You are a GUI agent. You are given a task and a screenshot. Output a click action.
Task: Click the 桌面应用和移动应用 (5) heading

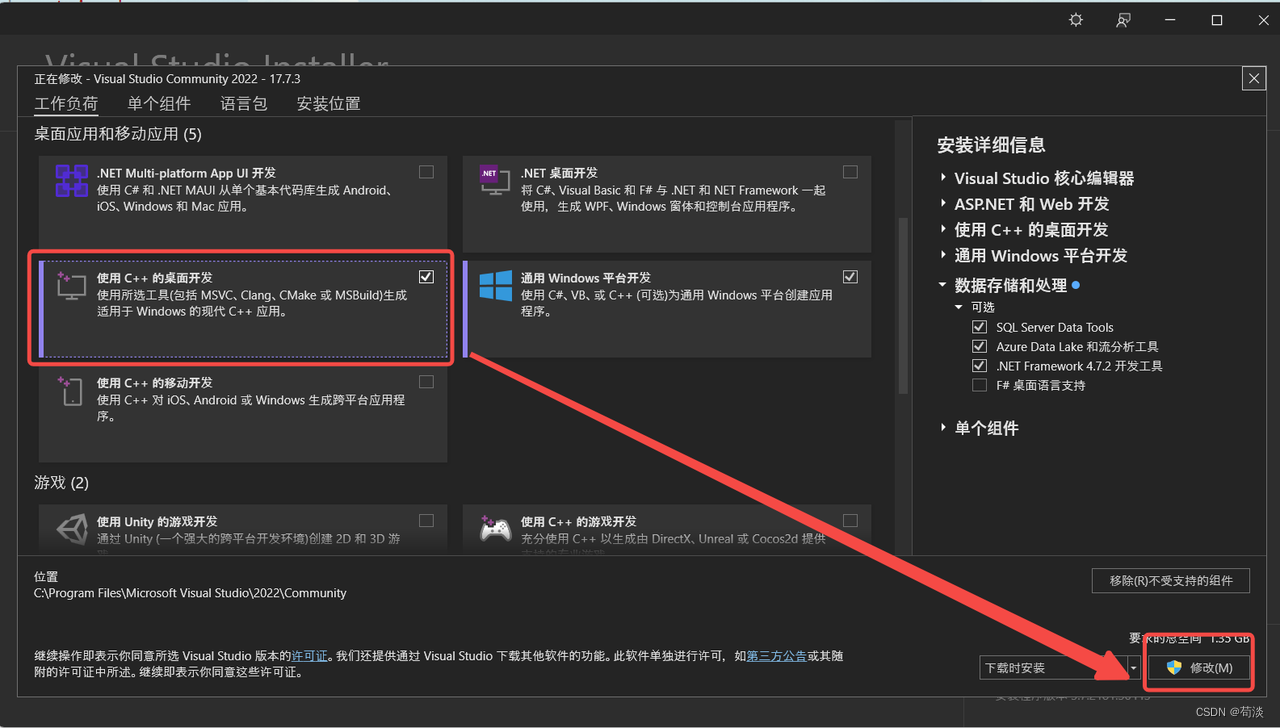(118, 134)
